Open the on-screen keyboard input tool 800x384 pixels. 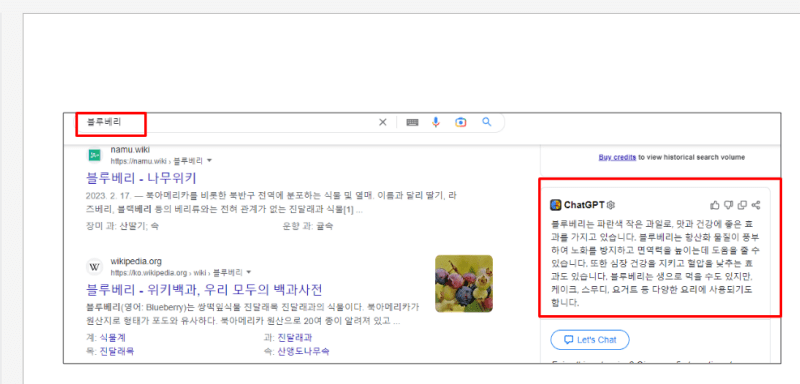[412, 122]
